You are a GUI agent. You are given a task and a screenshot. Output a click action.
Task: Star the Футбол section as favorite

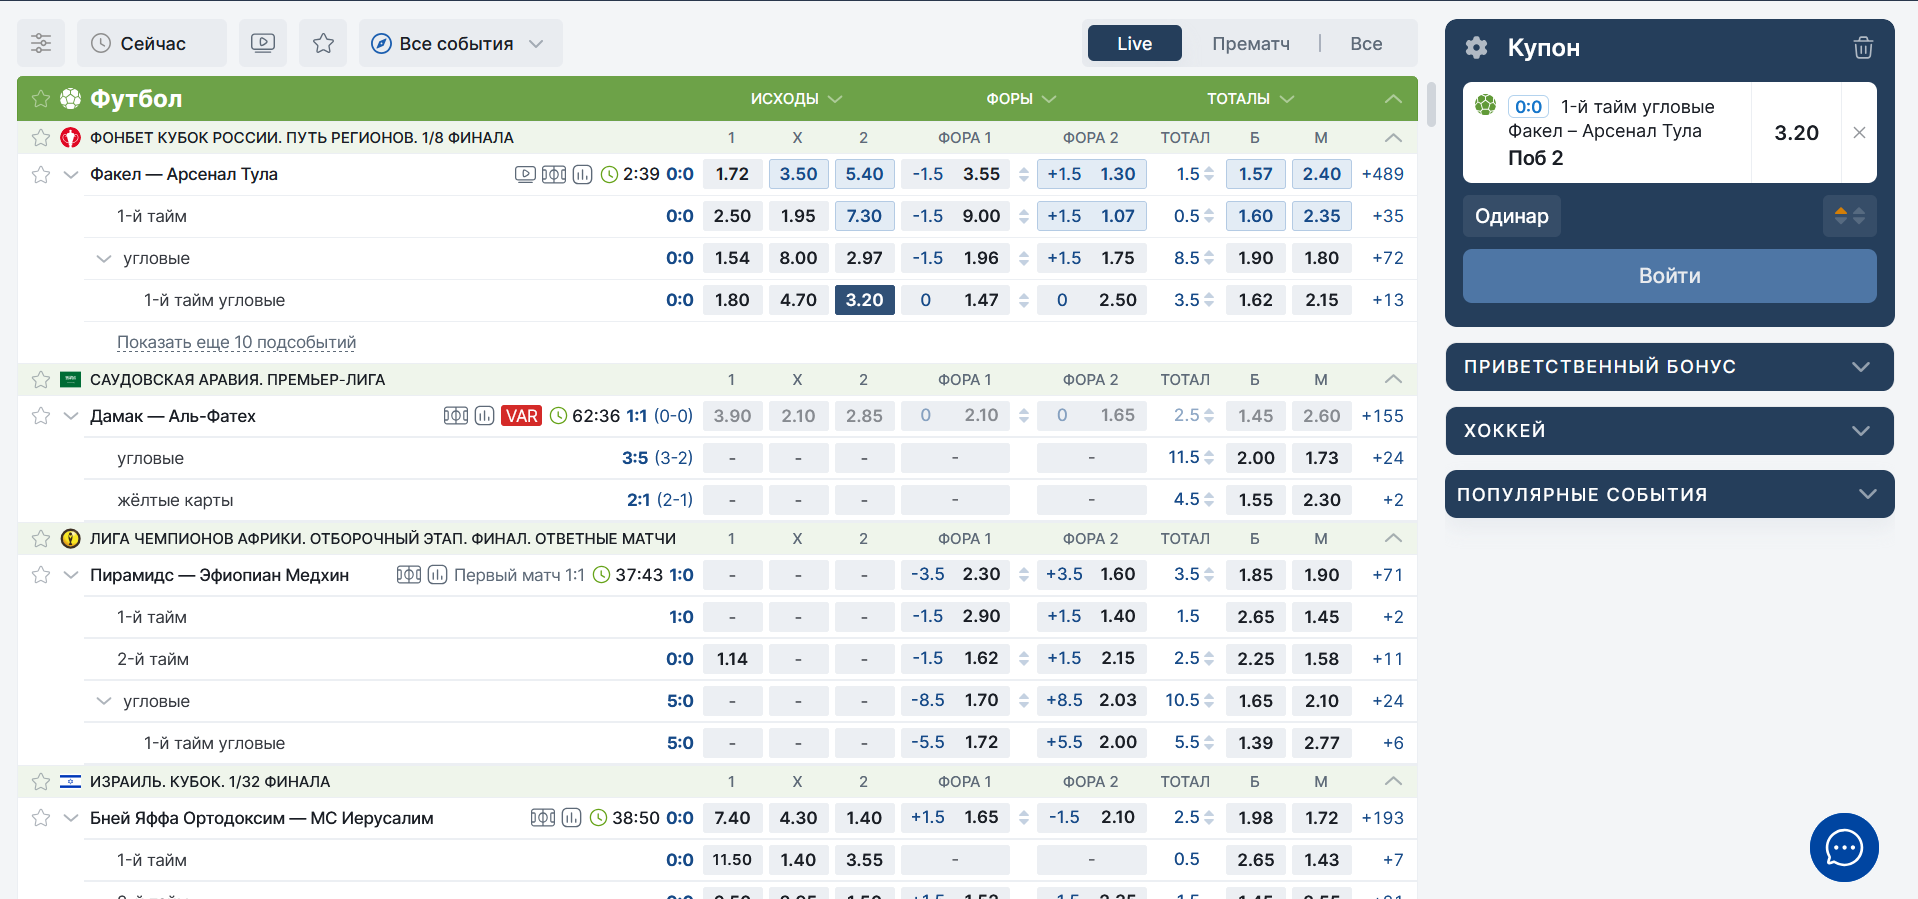(41, 99)
